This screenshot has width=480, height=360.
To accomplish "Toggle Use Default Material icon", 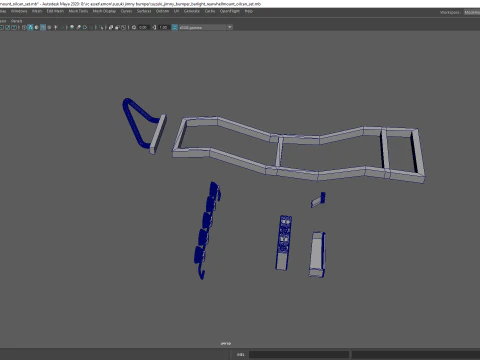I will point(37,27).
